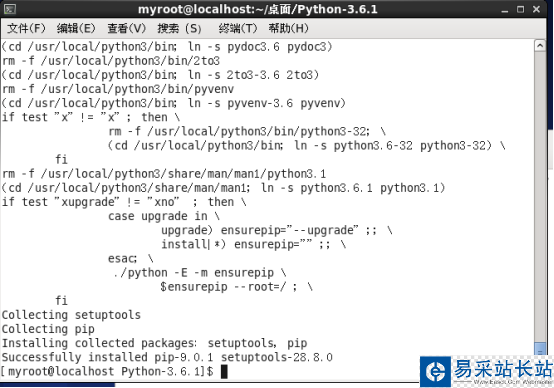
Task: Close the terminal window
Action: point(536,10)
